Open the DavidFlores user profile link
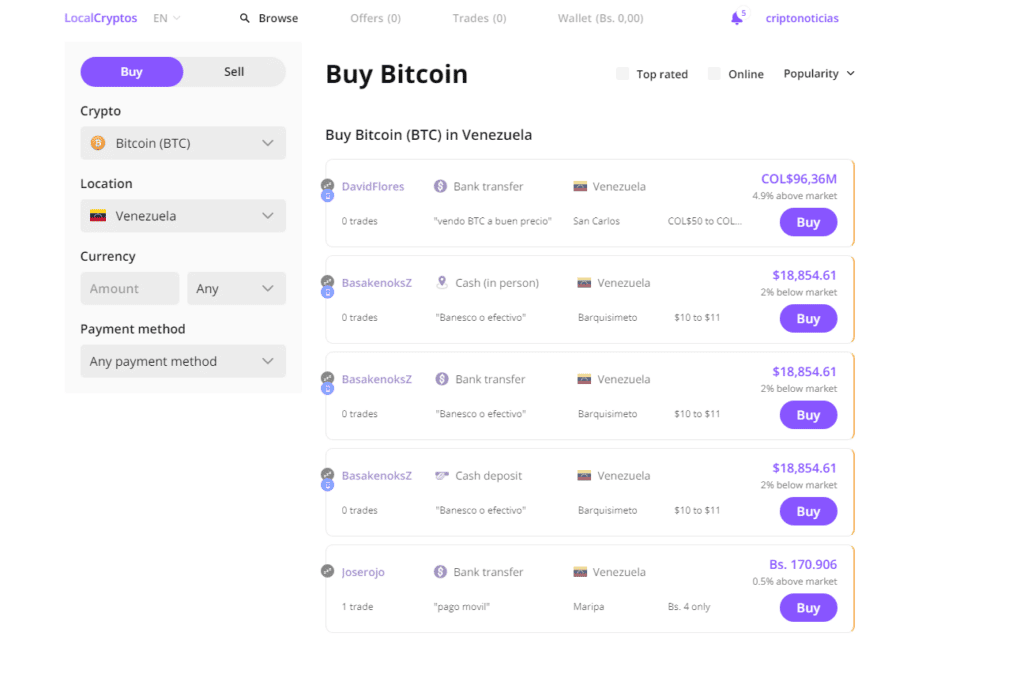This screenshot has height=674, width=1024. [x=373, y=186]
